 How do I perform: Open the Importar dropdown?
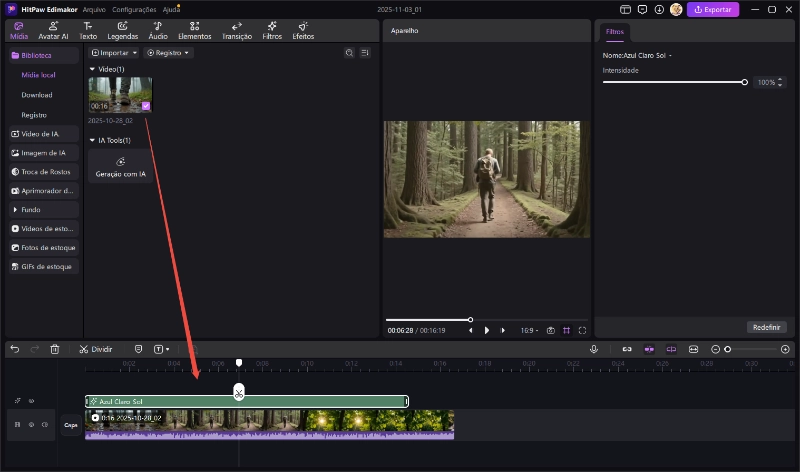113,52
